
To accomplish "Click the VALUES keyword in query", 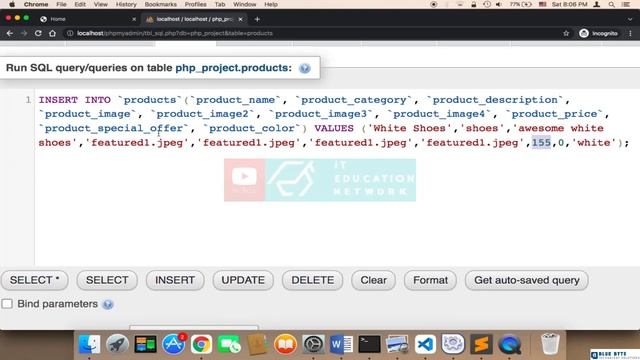I will (334, 128).
